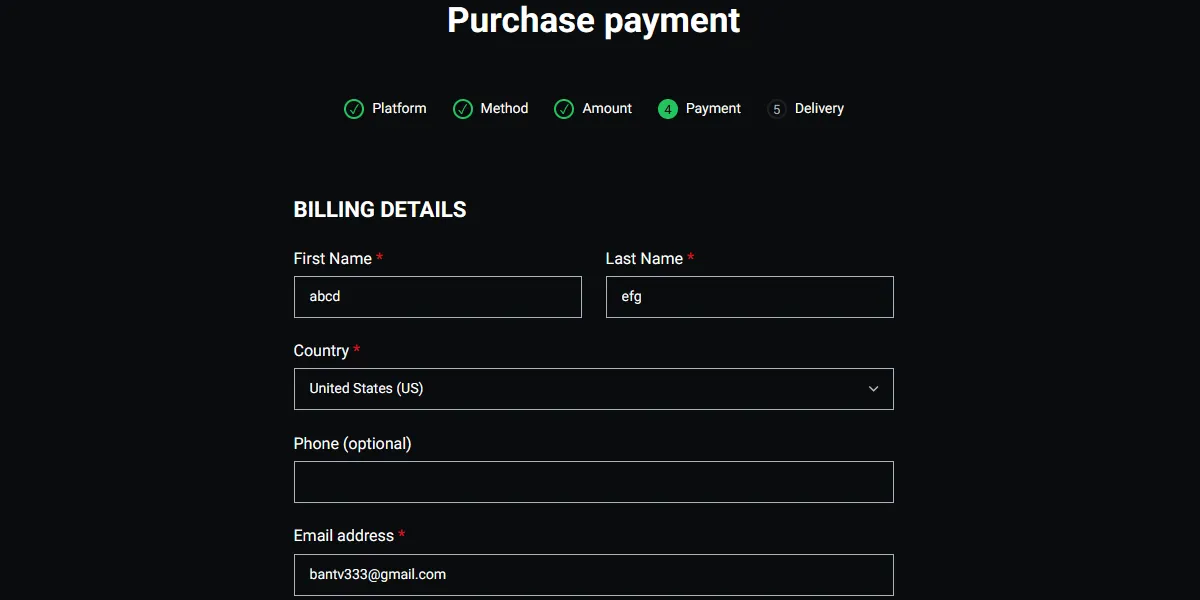Focus the Email address field

(x=594, y=575)
